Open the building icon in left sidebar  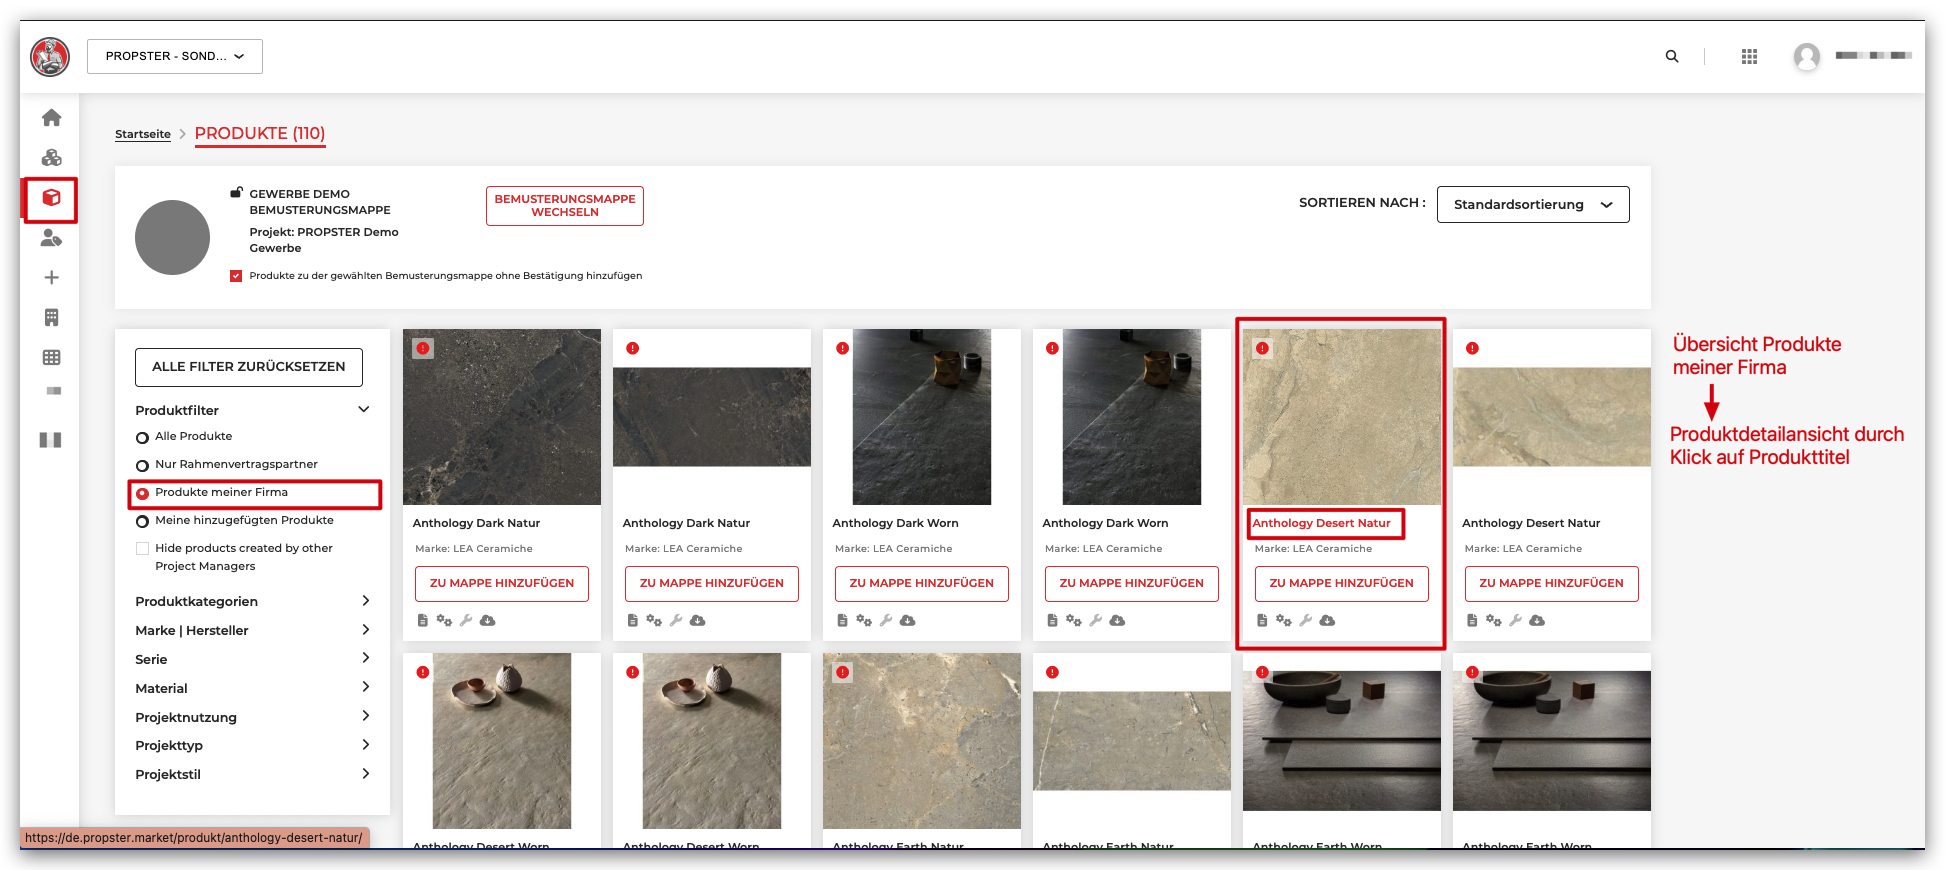tap(51, 318)
